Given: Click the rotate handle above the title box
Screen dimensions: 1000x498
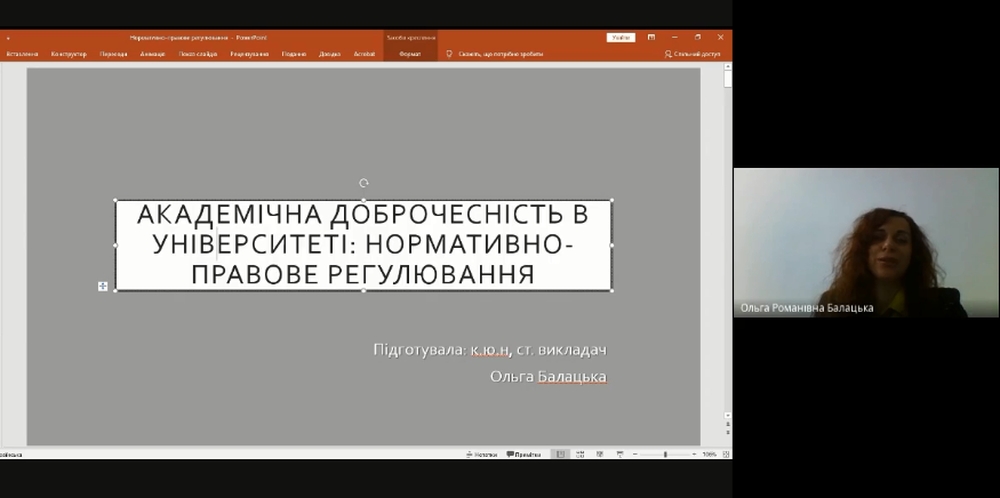Looking at the screenshot, I should (x=364, y=183).
